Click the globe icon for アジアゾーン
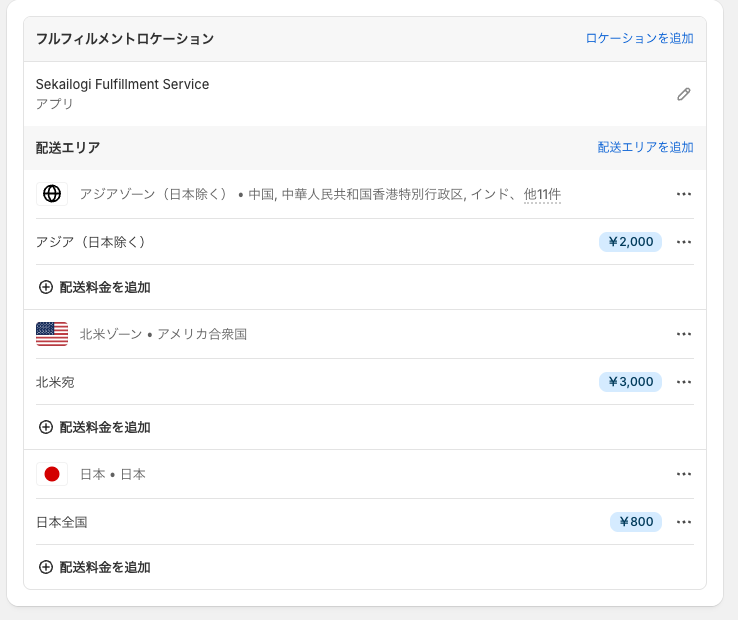This screenshot has width=738, height=620. 52,194
